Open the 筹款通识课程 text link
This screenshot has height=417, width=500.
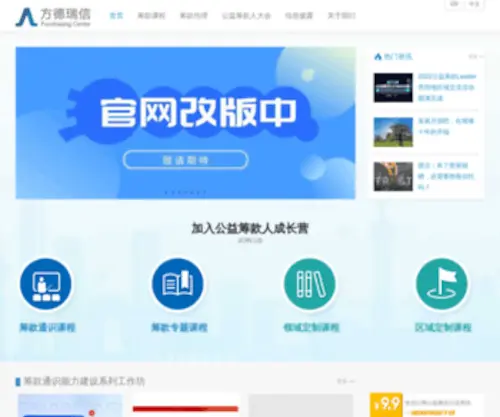(47, 327)
